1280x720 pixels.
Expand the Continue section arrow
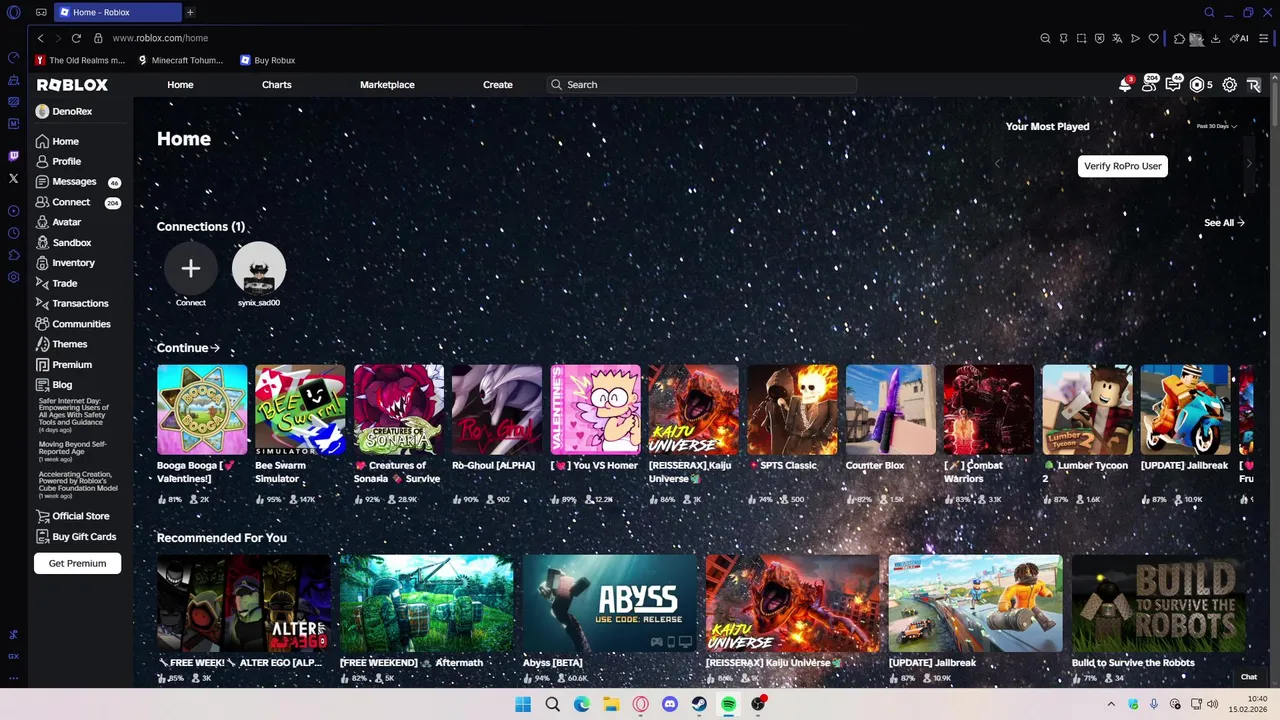click(x=215, y=348)
